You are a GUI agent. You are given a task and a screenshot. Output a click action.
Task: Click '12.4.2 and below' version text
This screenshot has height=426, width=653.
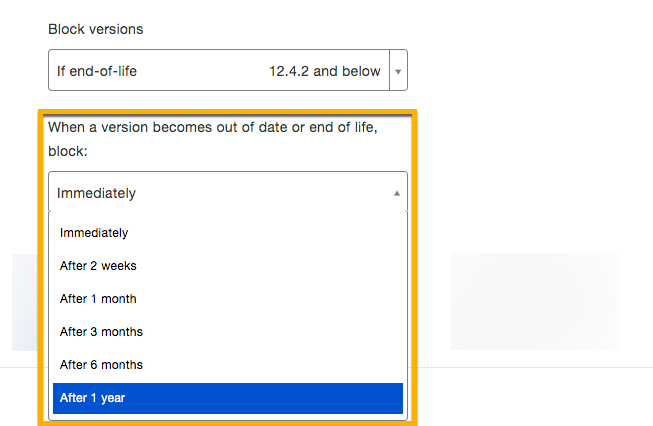tap(325, 71)
